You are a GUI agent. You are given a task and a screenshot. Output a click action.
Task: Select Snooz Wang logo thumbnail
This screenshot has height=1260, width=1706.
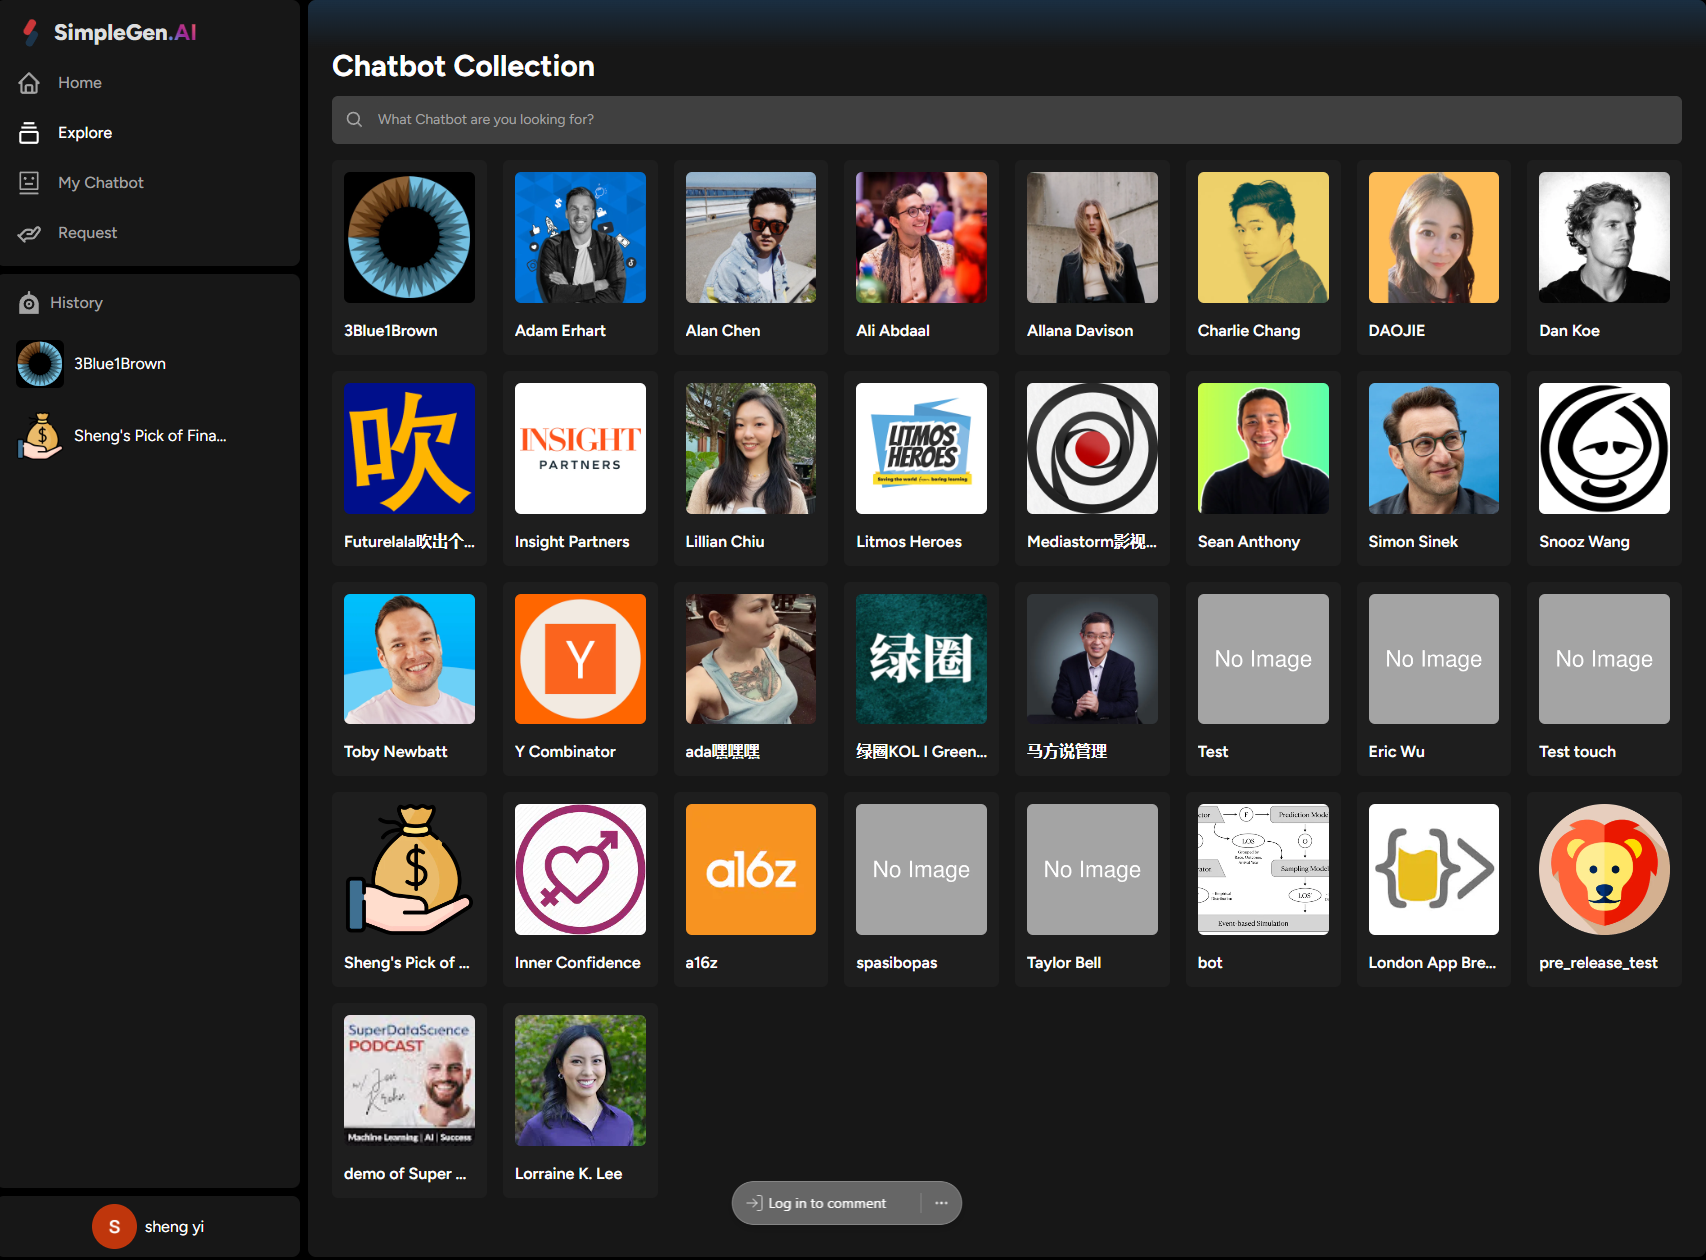point(1604,448)
